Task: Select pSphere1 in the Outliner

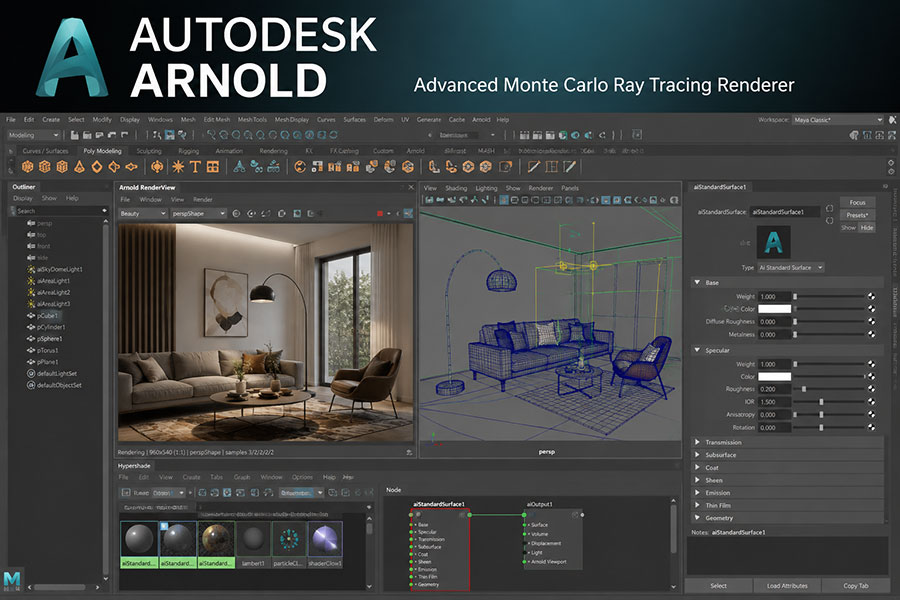Action: coord(50,339)
